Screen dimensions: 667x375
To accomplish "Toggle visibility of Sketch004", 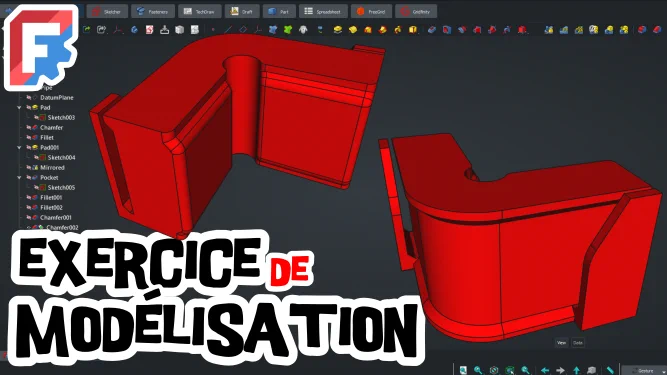I will tap(36, 158).
